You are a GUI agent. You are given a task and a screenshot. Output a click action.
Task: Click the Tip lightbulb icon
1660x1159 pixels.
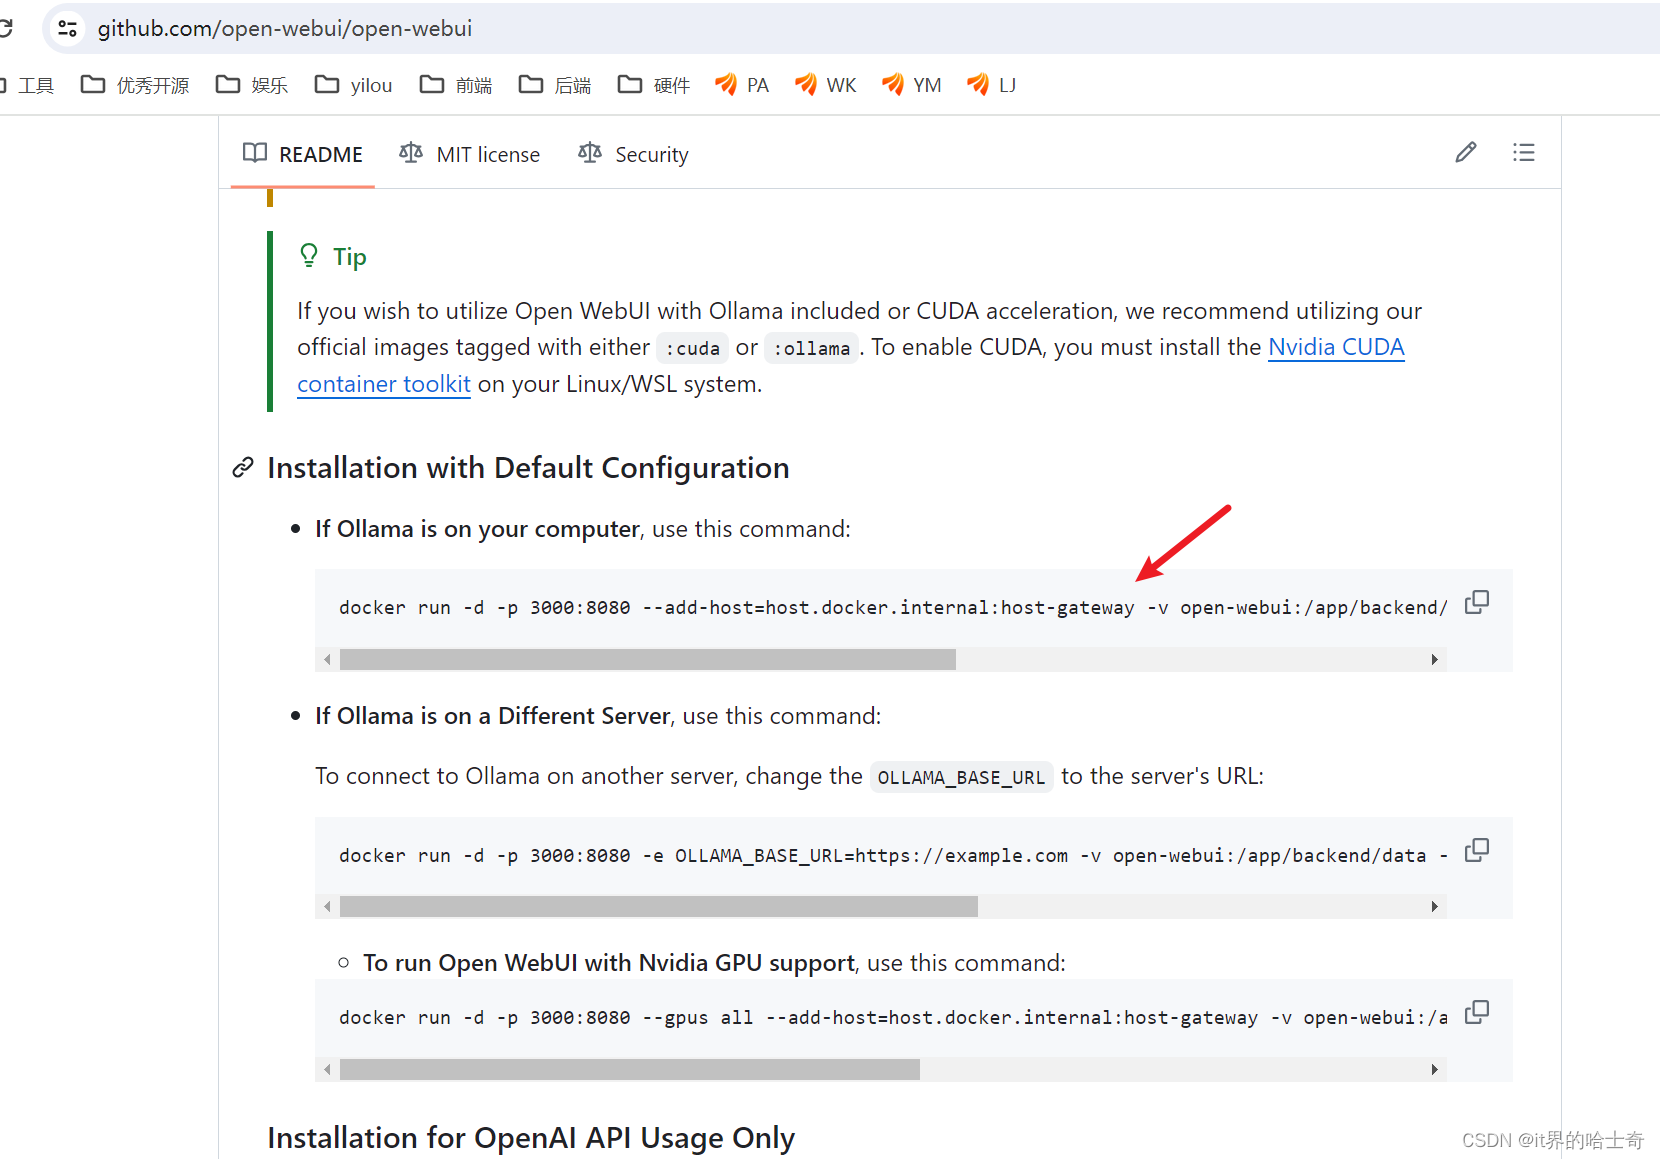click(x=309, y=256)
